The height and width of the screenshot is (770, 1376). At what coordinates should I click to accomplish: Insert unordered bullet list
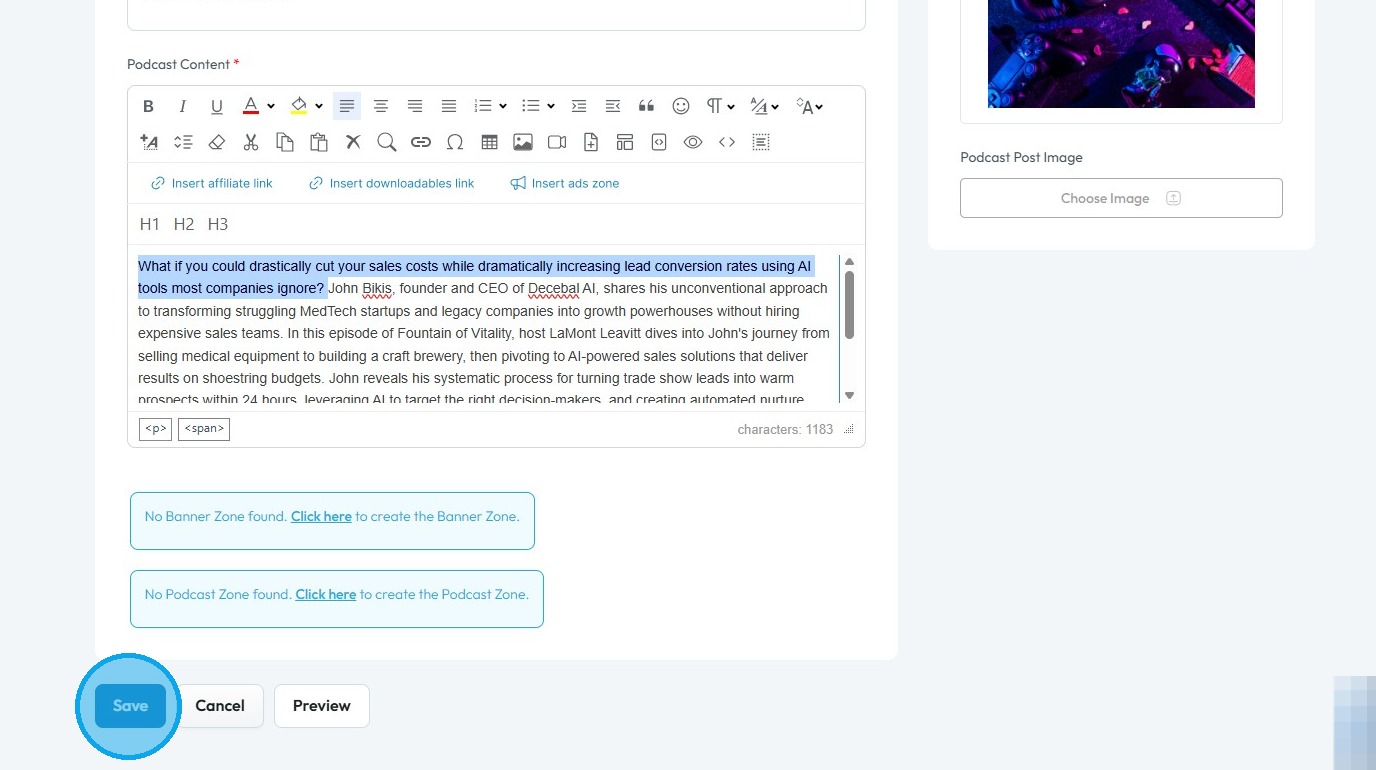pos(531,106)
